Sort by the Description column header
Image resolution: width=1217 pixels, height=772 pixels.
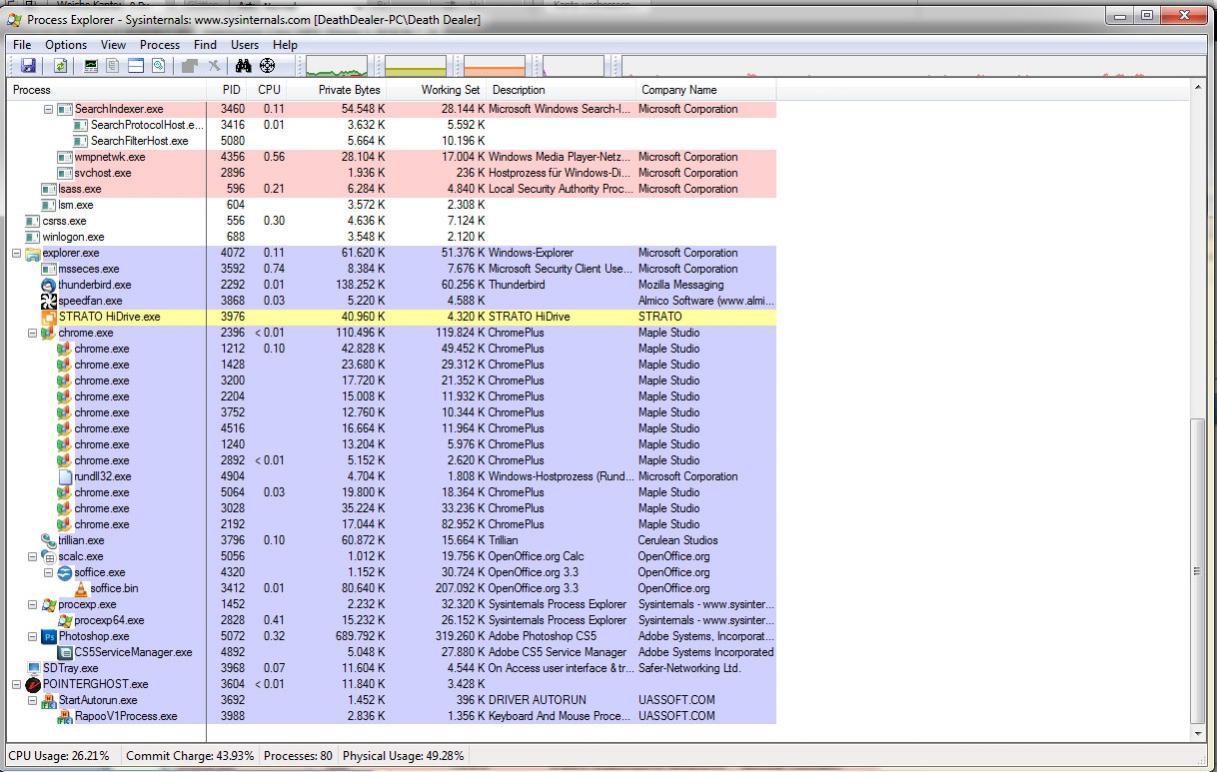(561, 90)
